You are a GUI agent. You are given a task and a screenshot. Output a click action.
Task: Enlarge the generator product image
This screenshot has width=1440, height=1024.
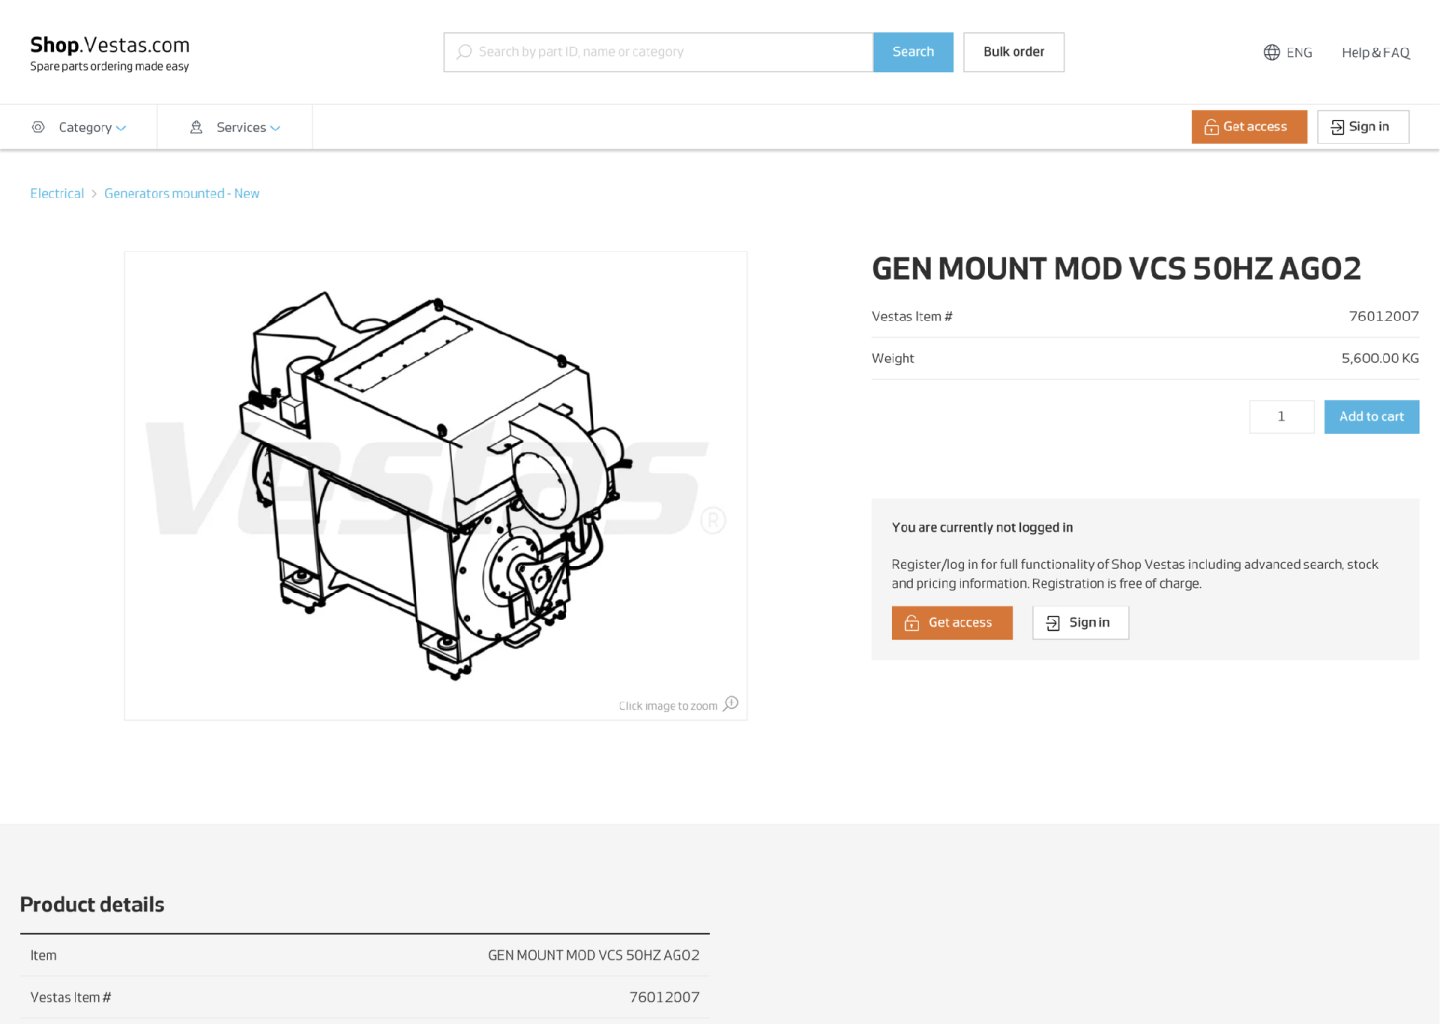click(x=435, y=485)
